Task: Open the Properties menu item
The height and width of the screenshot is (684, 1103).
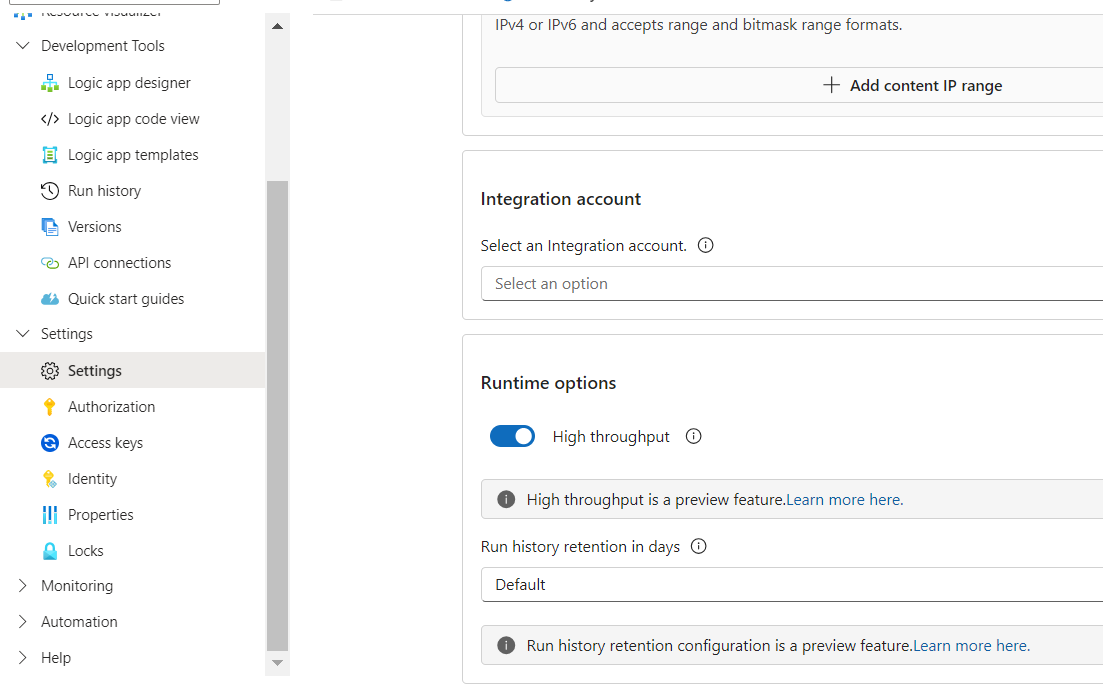Action: (100, 515)
